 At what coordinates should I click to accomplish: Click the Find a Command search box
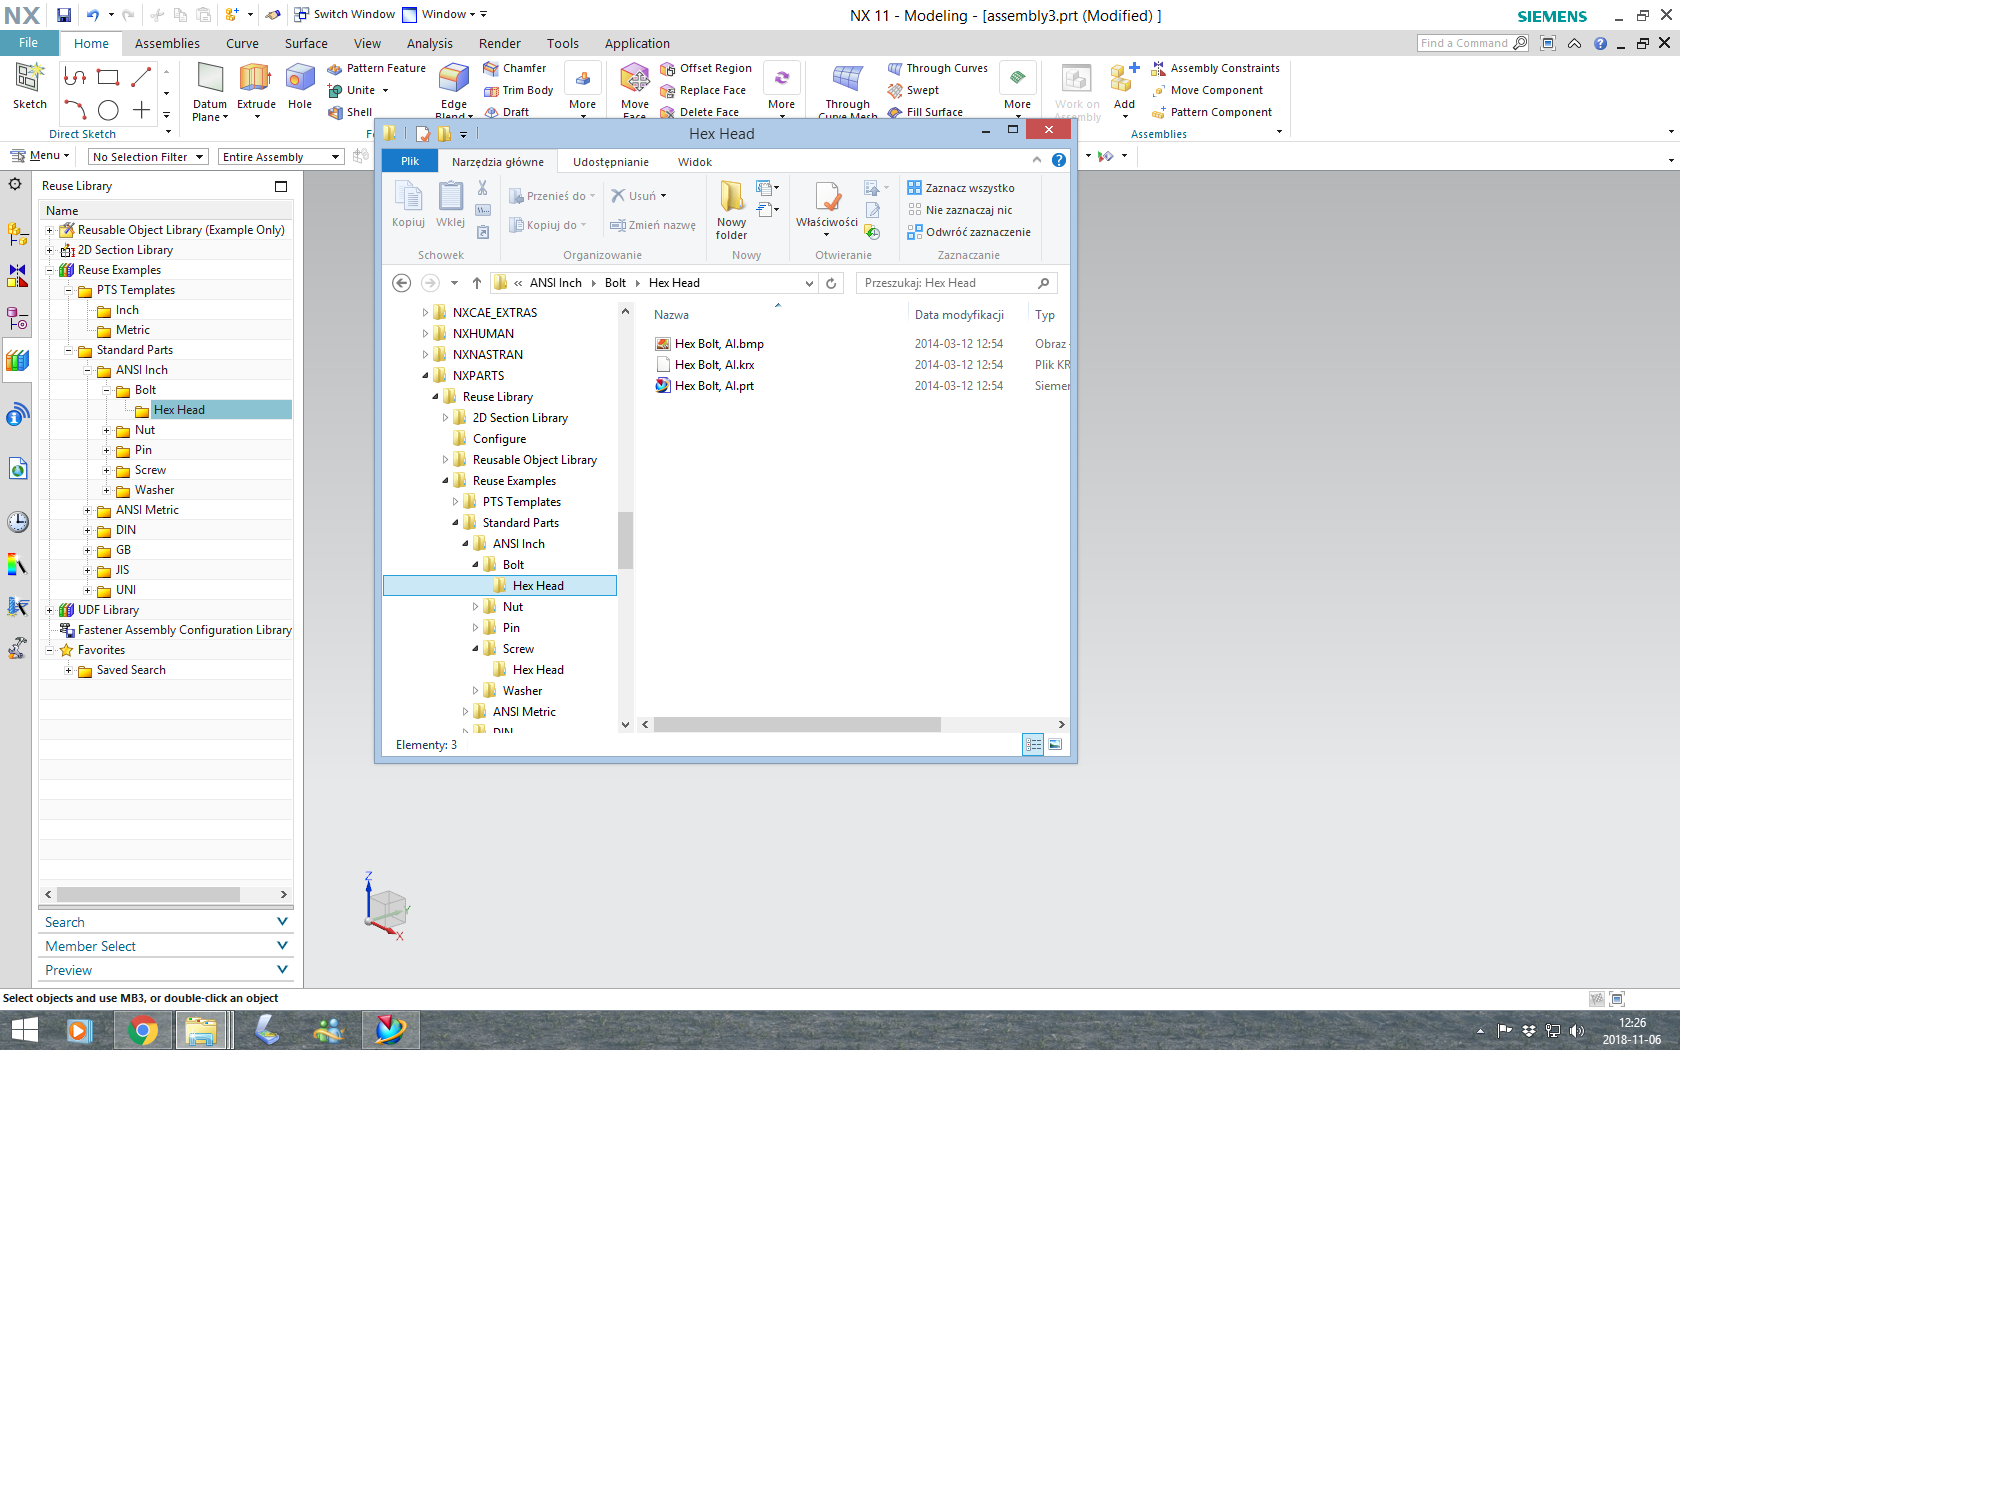[x=1472, y=43]
